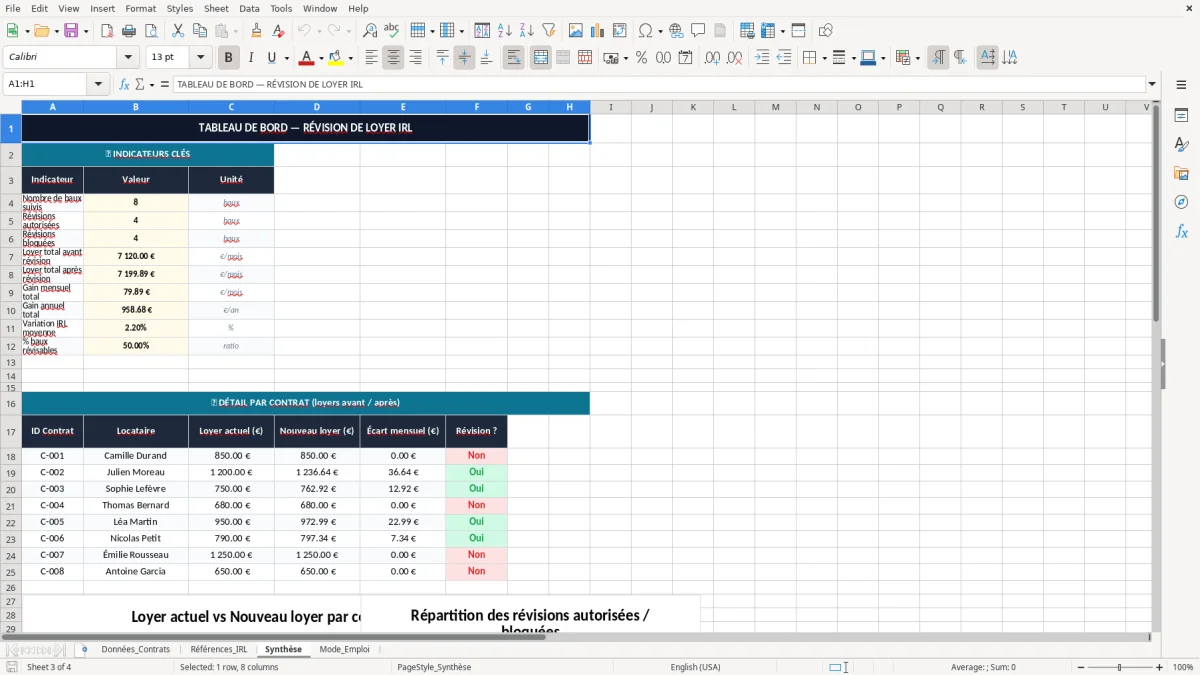1200x675 pixels.
Task: Sort descending
Action: pyautogui.click(x=526, y=31)
